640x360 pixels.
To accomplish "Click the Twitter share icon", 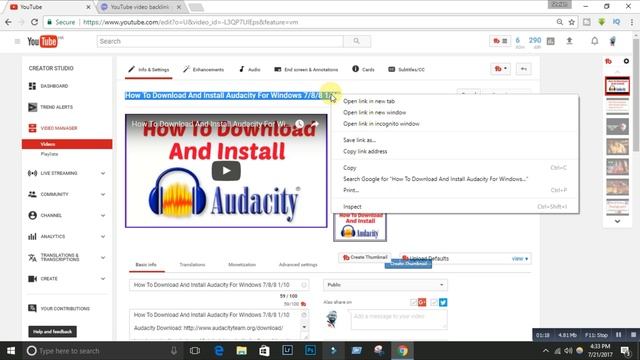I will [x=443, y=302].
